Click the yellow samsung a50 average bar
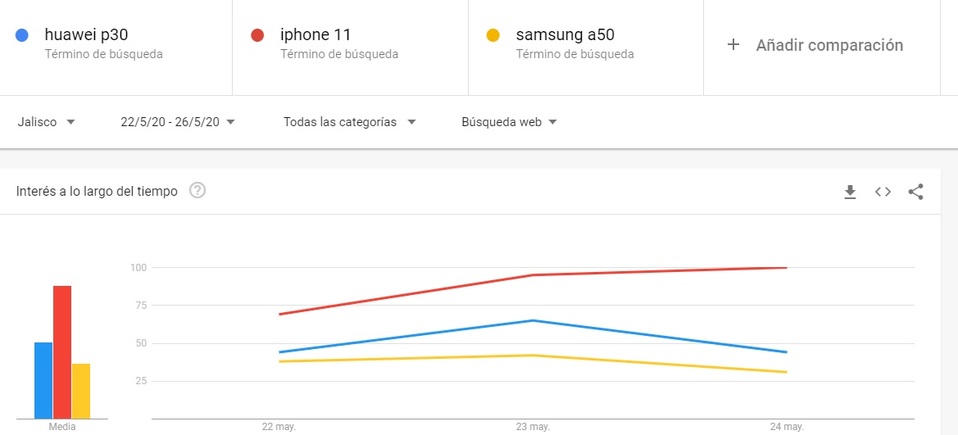 click(81, 391)
